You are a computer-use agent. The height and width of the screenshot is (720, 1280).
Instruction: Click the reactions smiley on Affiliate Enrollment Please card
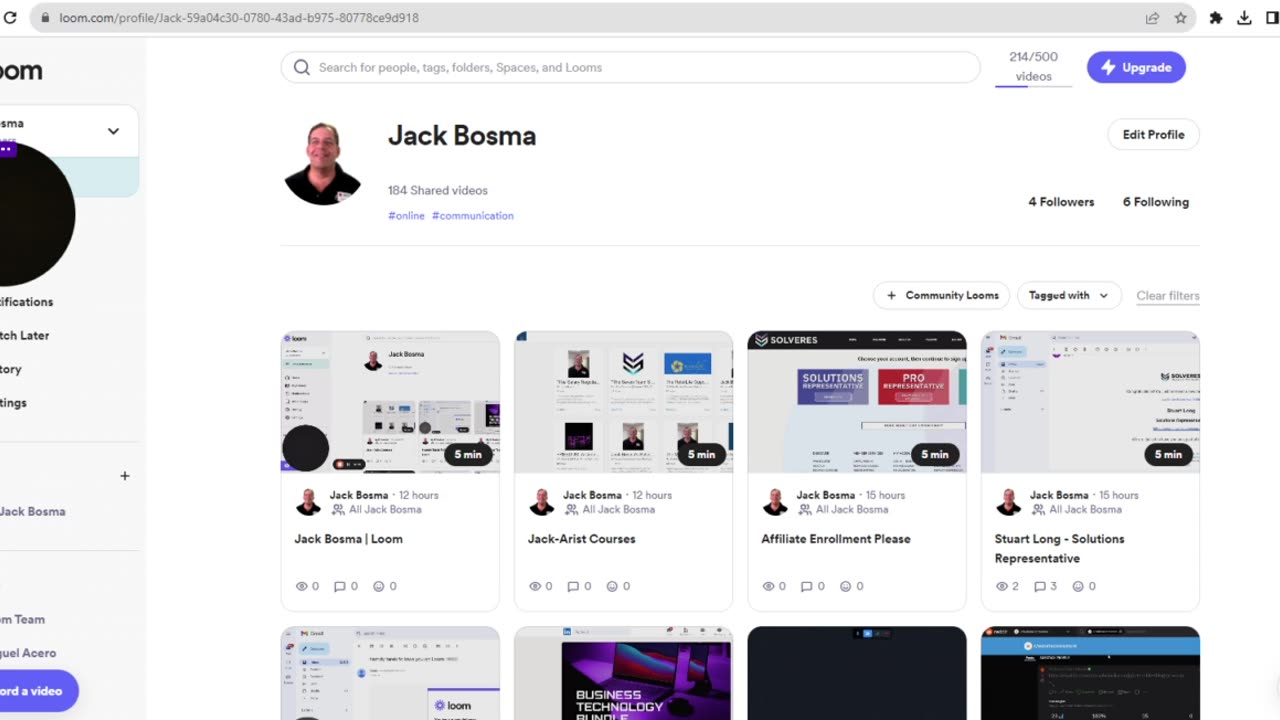point(846,586)
